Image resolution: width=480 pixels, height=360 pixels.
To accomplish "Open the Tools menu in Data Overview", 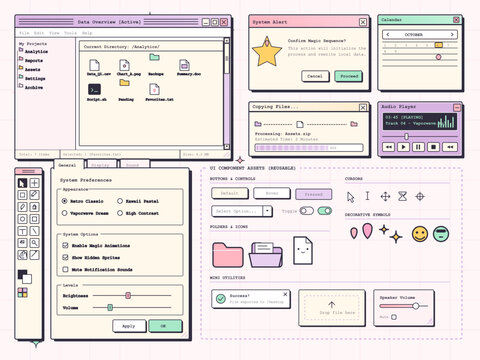I will [x=70, y=33].
